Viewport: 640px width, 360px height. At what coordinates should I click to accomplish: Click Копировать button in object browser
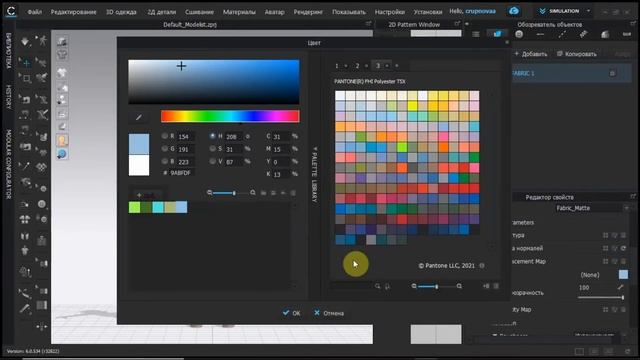point(577,54)
